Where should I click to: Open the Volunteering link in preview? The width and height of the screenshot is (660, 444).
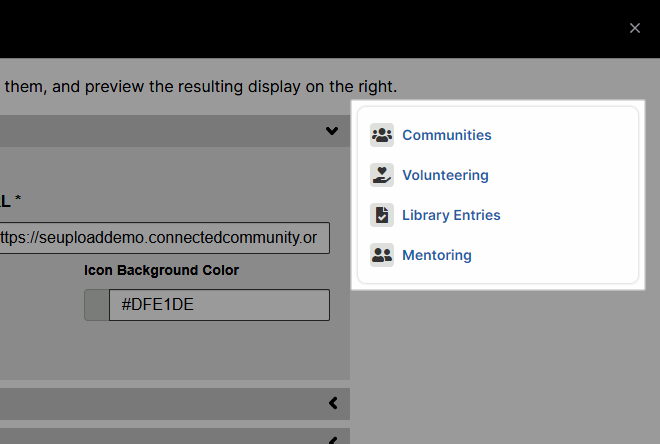[445, 175]
